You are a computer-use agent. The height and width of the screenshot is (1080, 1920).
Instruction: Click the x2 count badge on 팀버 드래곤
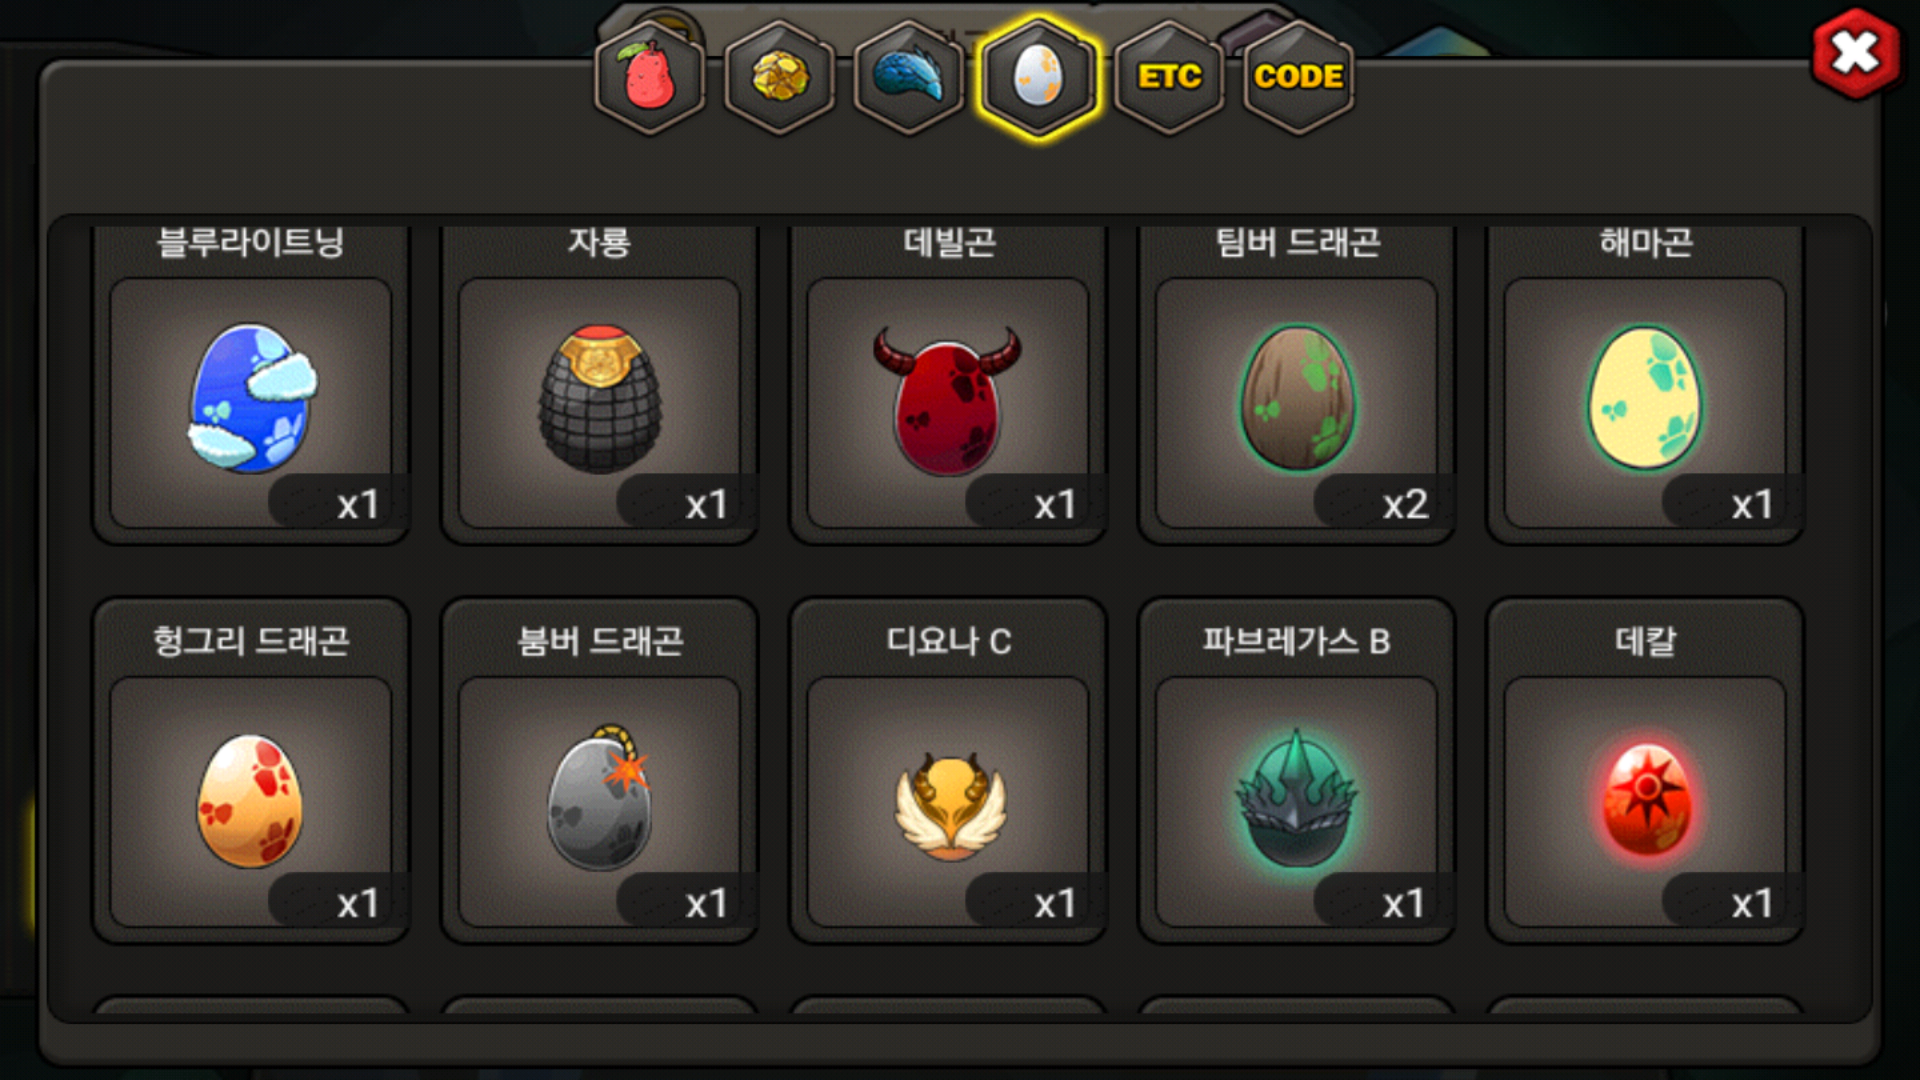[x=1383, y=503]
